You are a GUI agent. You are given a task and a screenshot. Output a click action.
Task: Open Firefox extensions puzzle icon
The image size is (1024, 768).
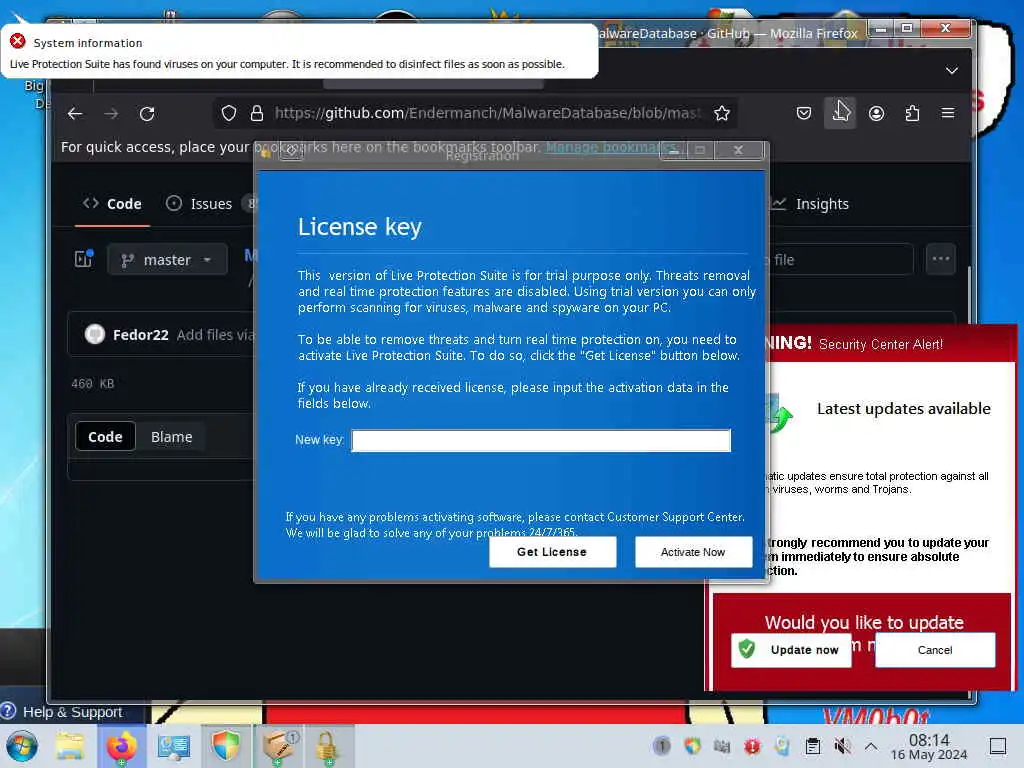912,114
